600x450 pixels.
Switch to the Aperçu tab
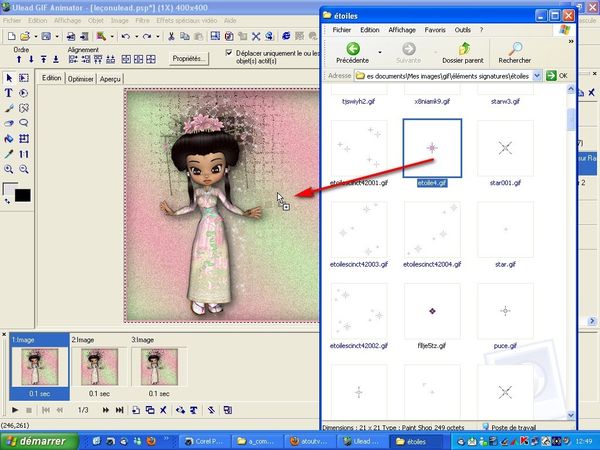(110, 79)
